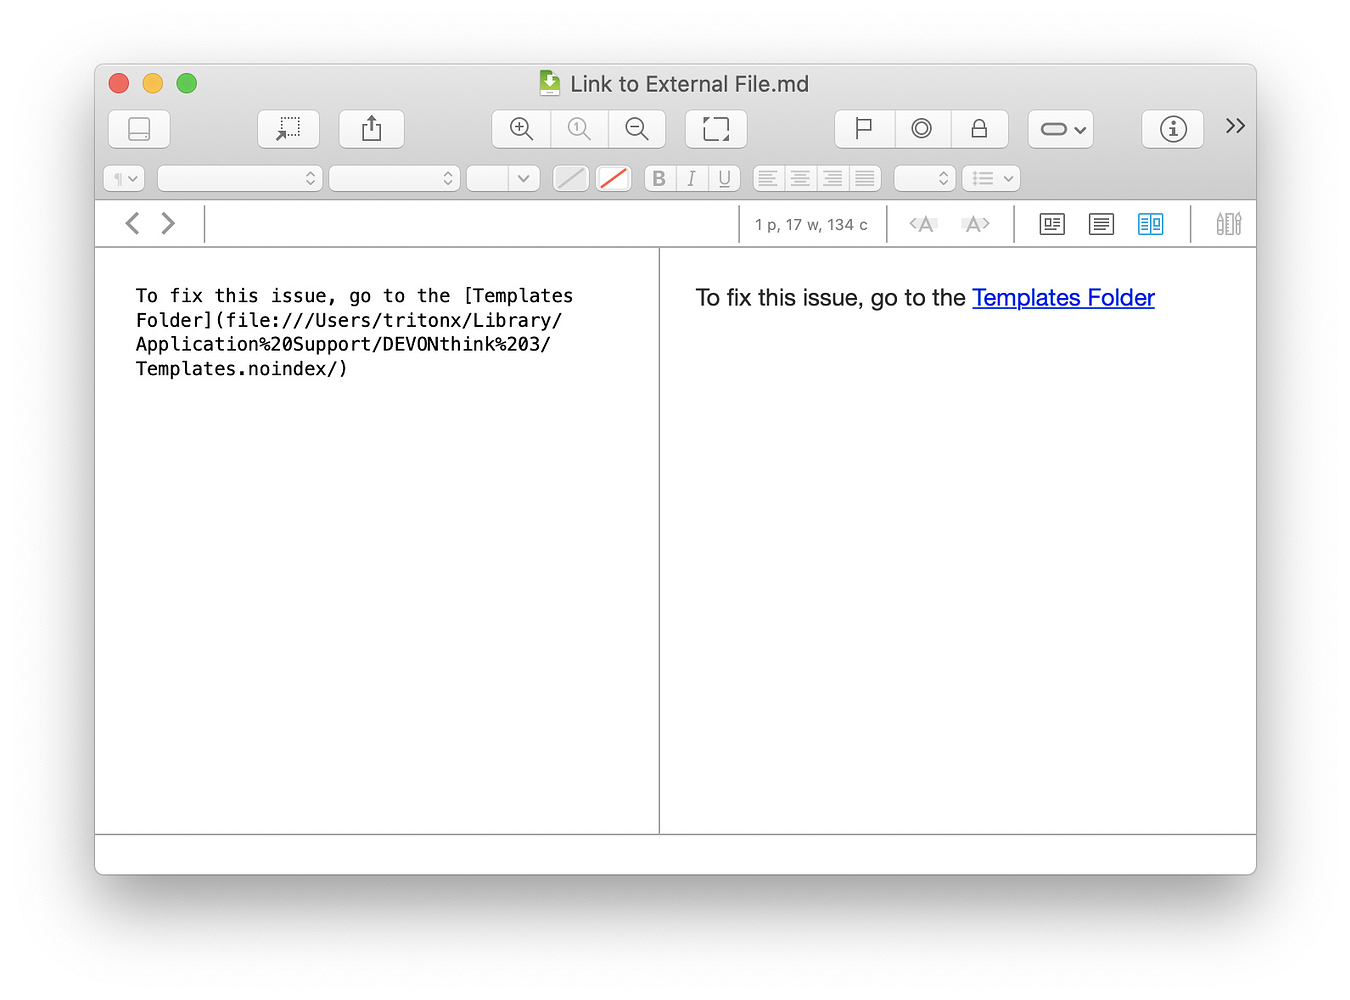Click the Share icon in the toolbar

[x=371, y=128]
